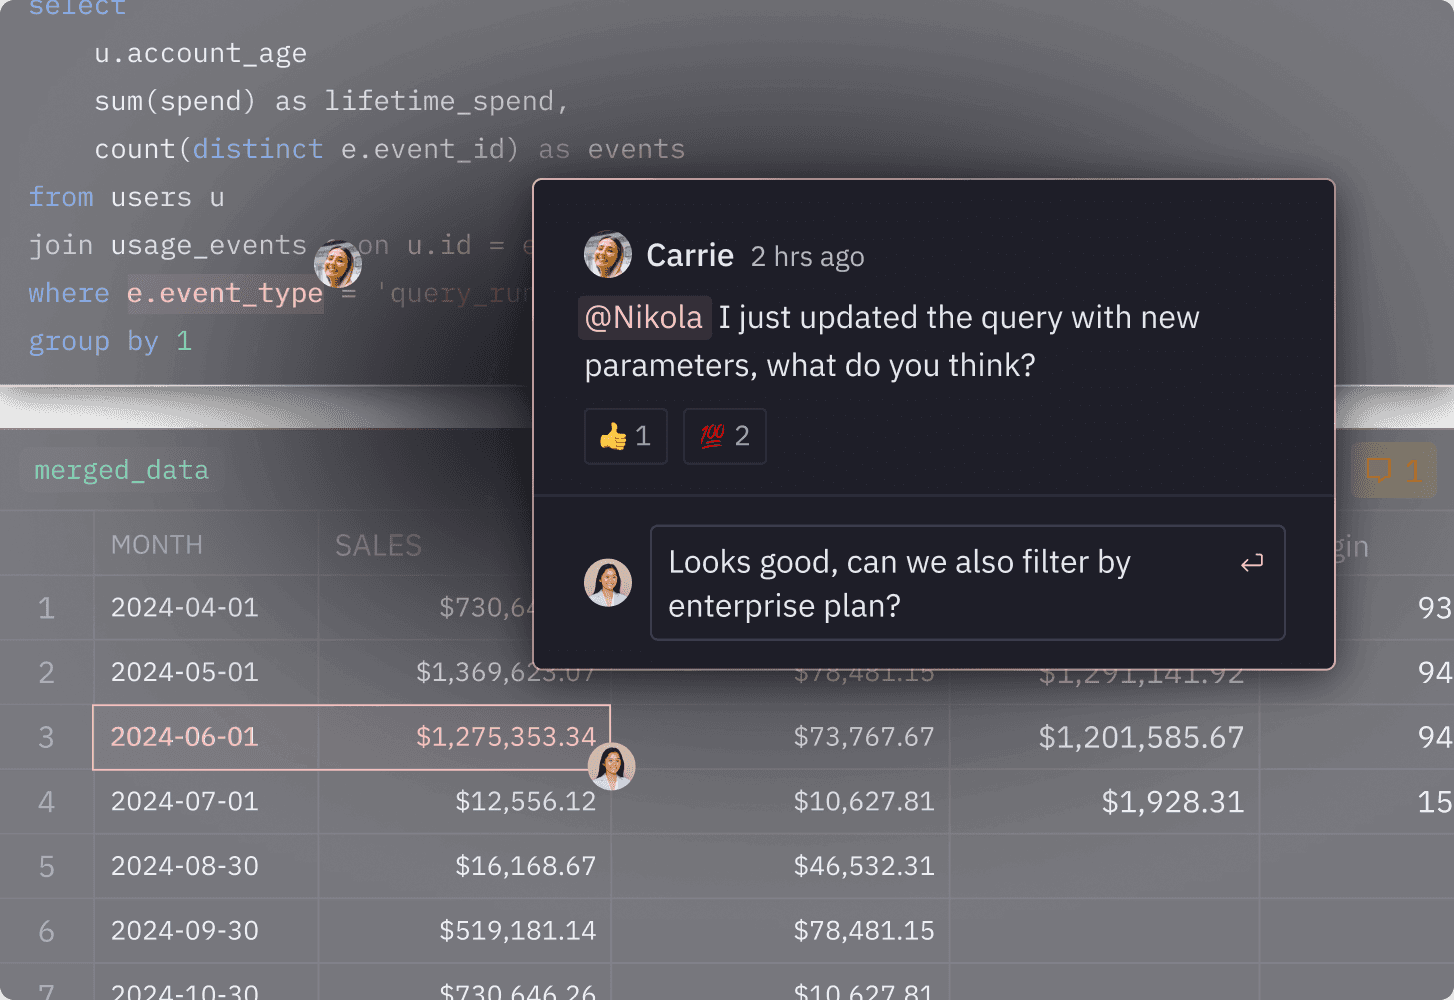Open the merged_data table tab
1454x1000 pixels.
121,470
